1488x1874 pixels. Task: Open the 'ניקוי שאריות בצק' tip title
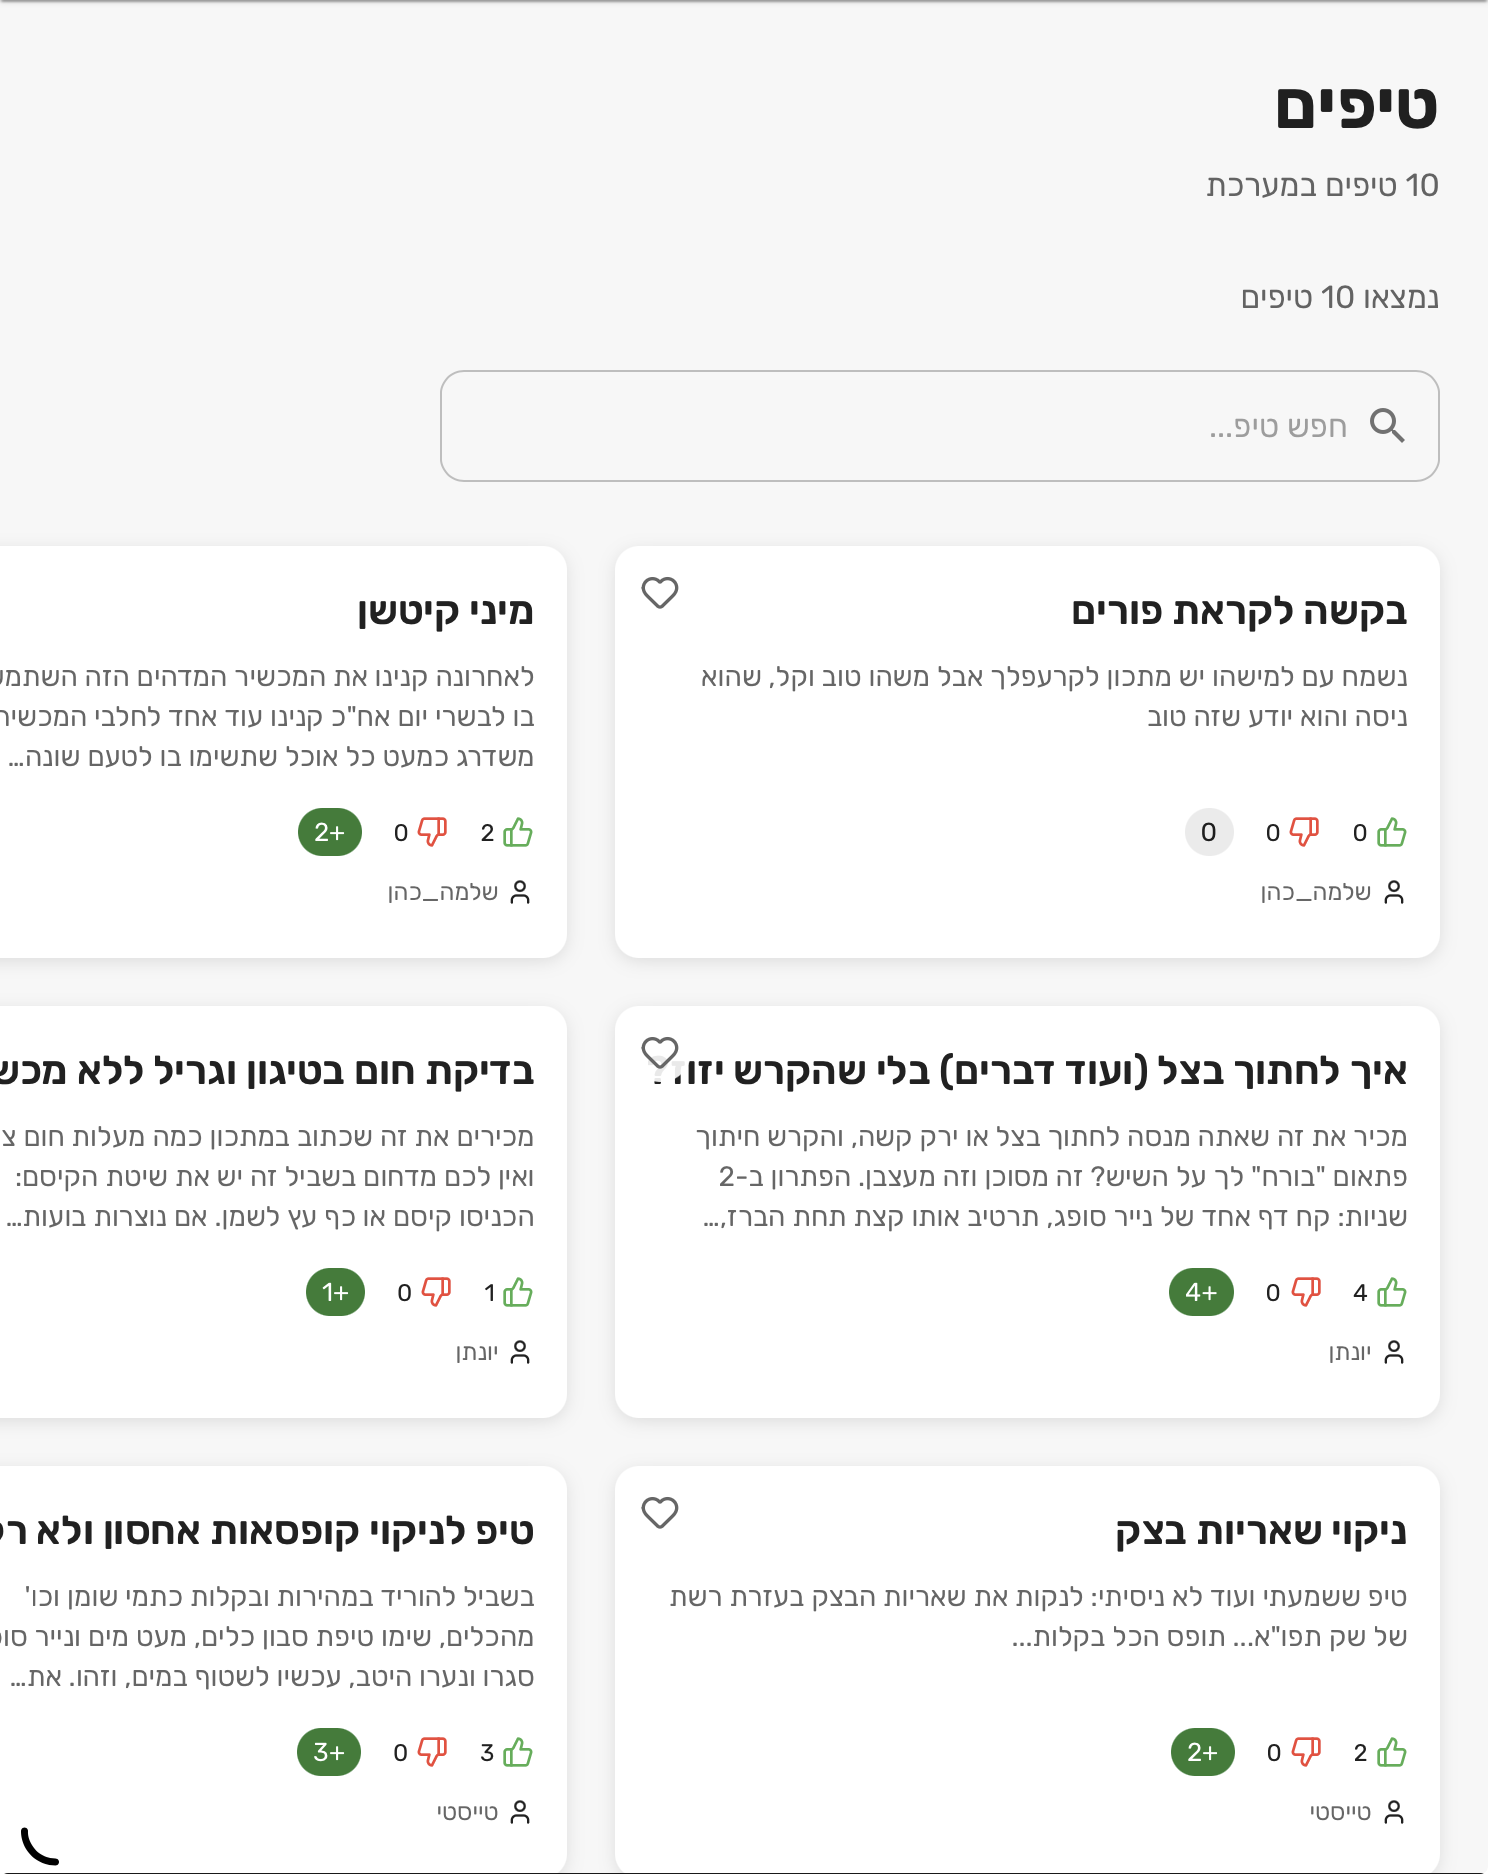coord(1260,1531)
